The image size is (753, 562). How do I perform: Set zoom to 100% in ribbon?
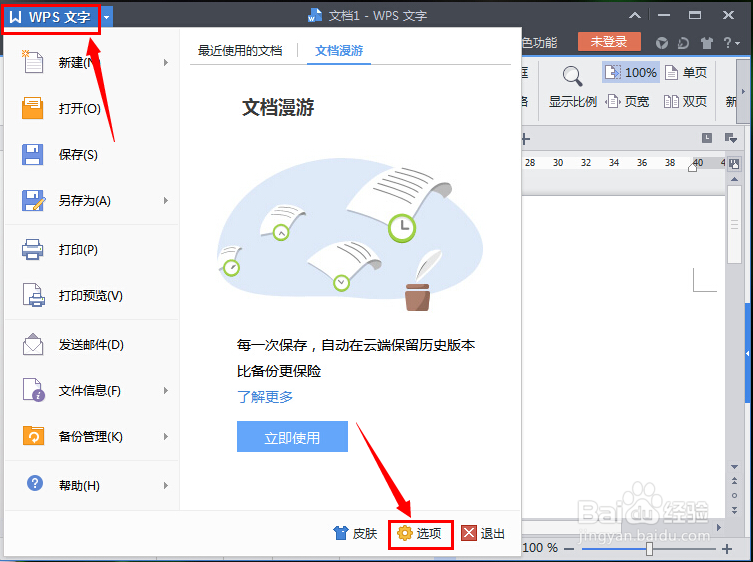pyautogui.click(x=631, y=73)
